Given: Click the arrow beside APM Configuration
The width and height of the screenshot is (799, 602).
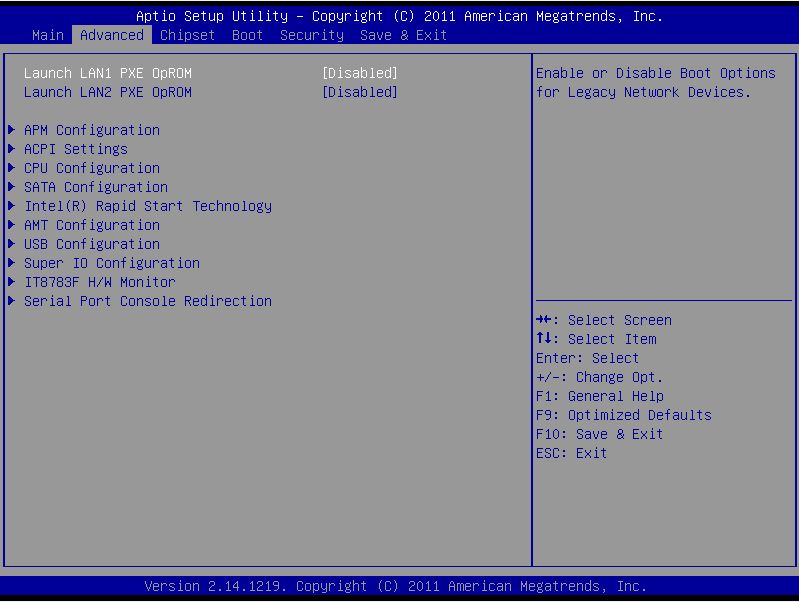Looking at the screenshot, I should click(x=11, y=130).
